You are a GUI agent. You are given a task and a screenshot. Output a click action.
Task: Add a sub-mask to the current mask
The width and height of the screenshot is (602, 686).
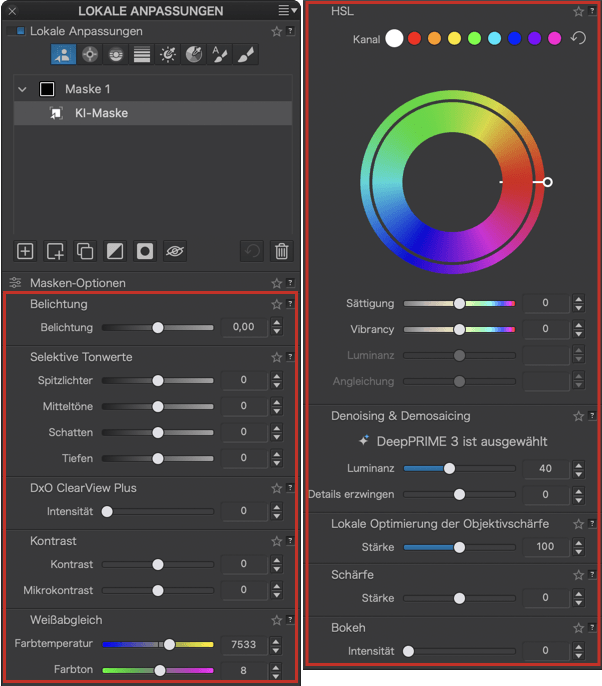(55, 251)
